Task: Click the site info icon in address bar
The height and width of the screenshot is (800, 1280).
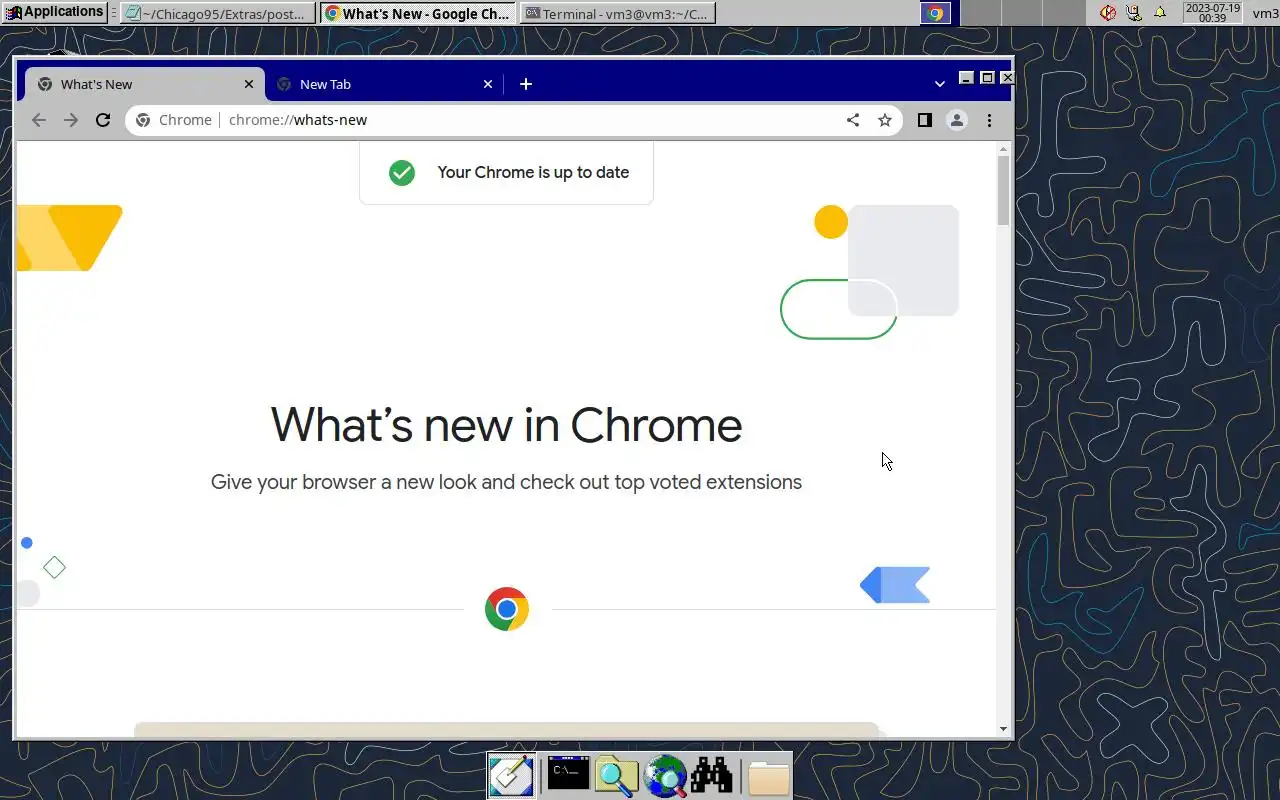Action: (x=143, y=120)
